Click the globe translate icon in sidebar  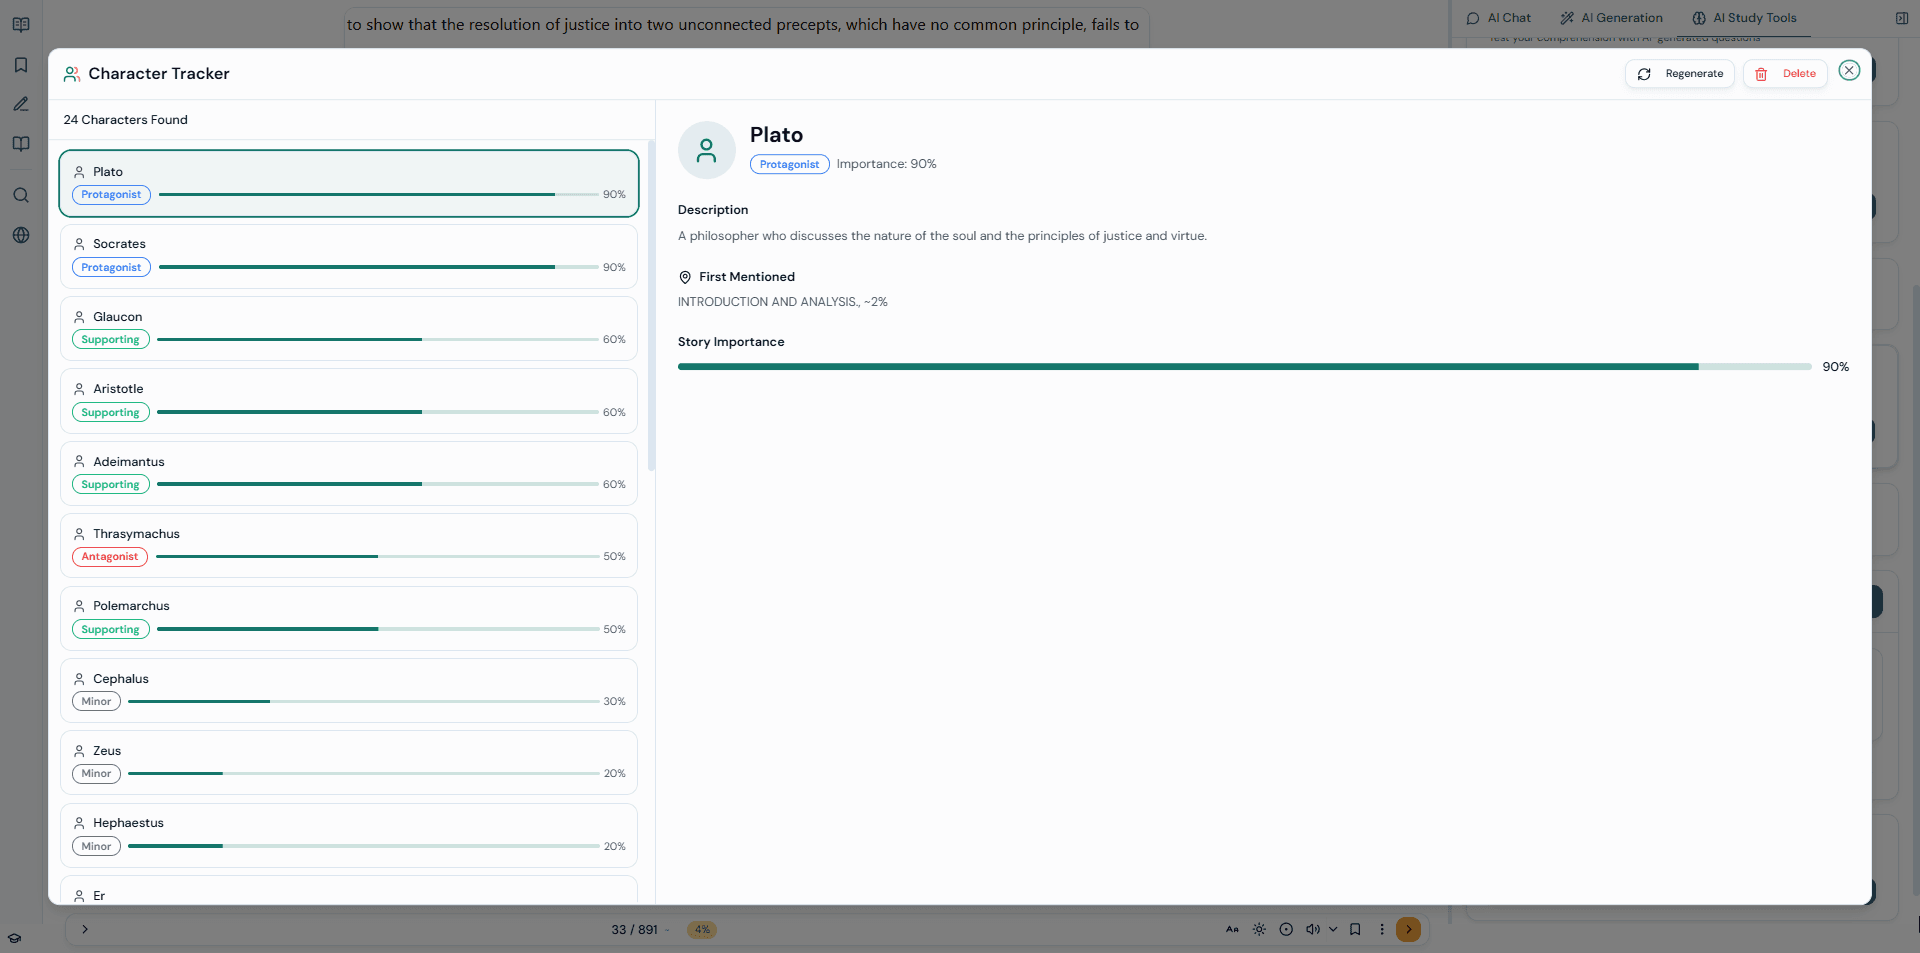coord(21,235)
